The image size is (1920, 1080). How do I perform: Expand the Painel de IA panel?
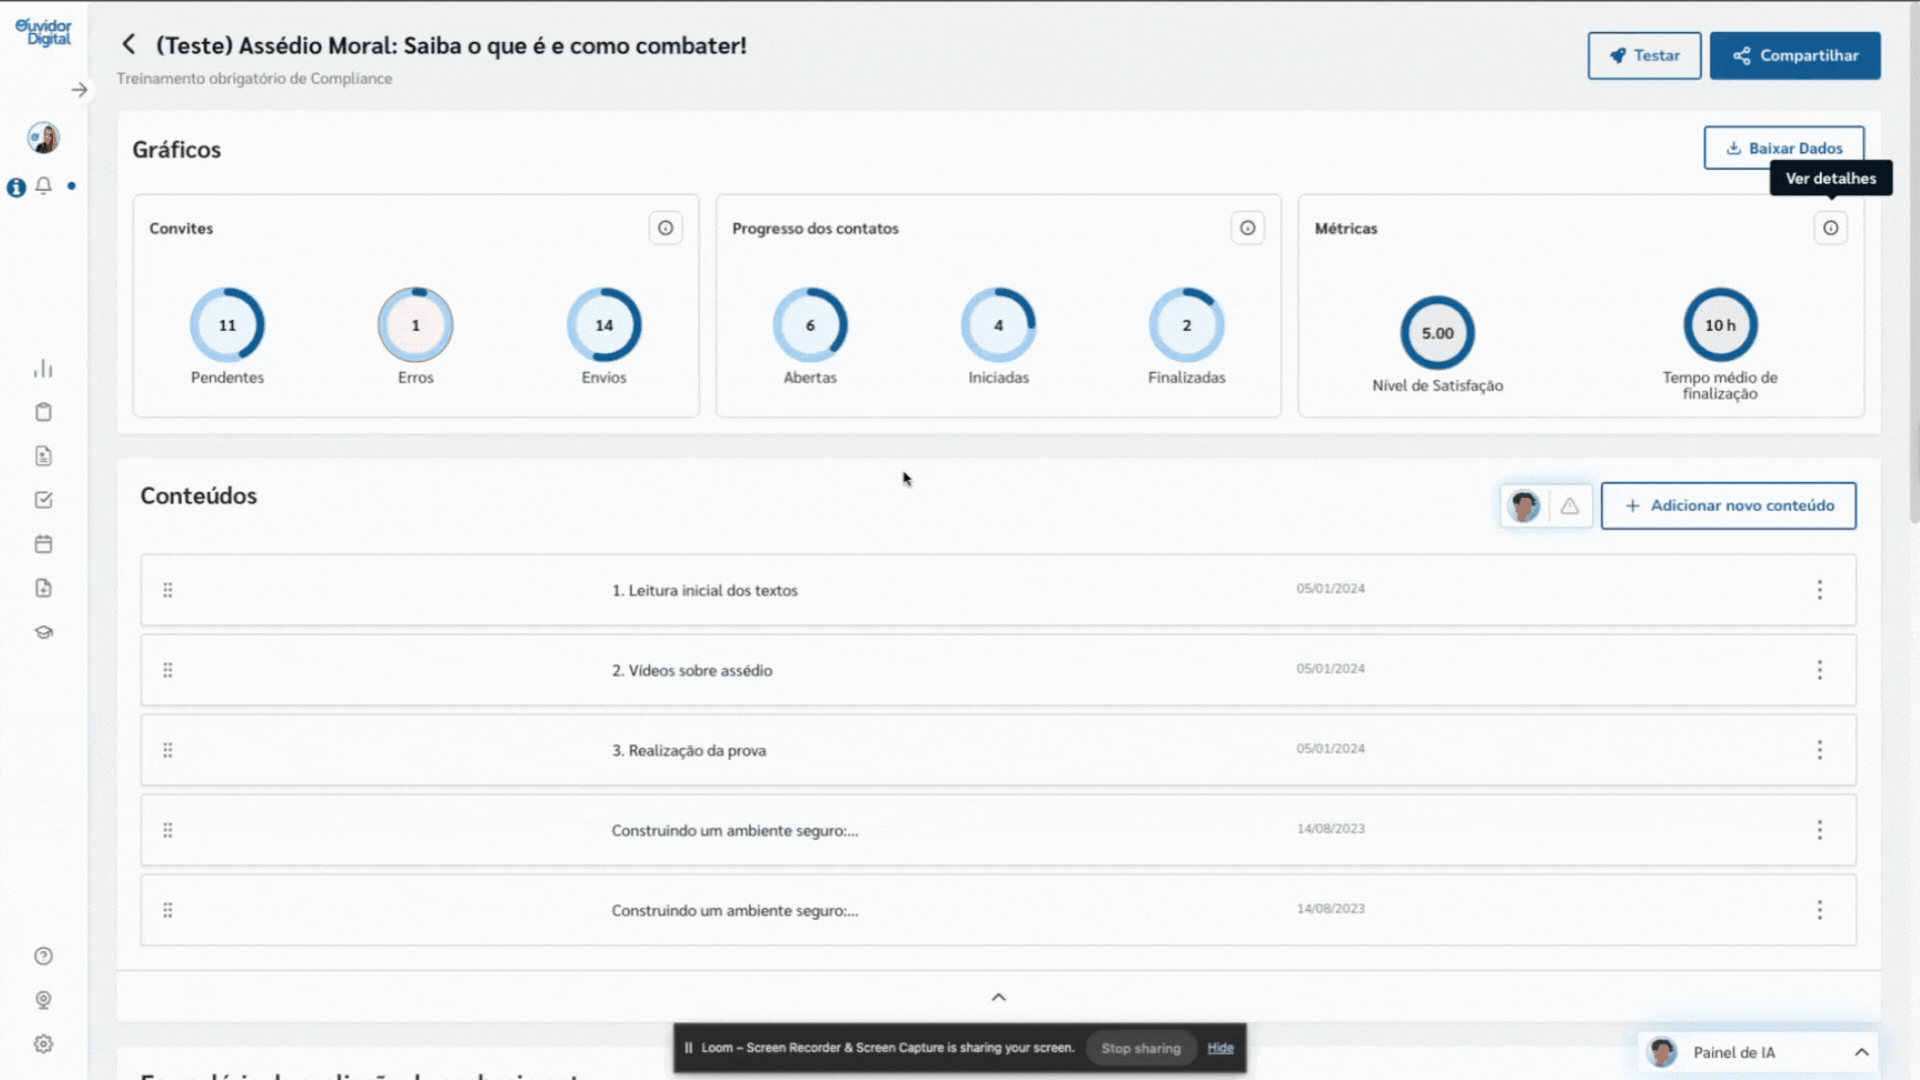(1861, 1052)
